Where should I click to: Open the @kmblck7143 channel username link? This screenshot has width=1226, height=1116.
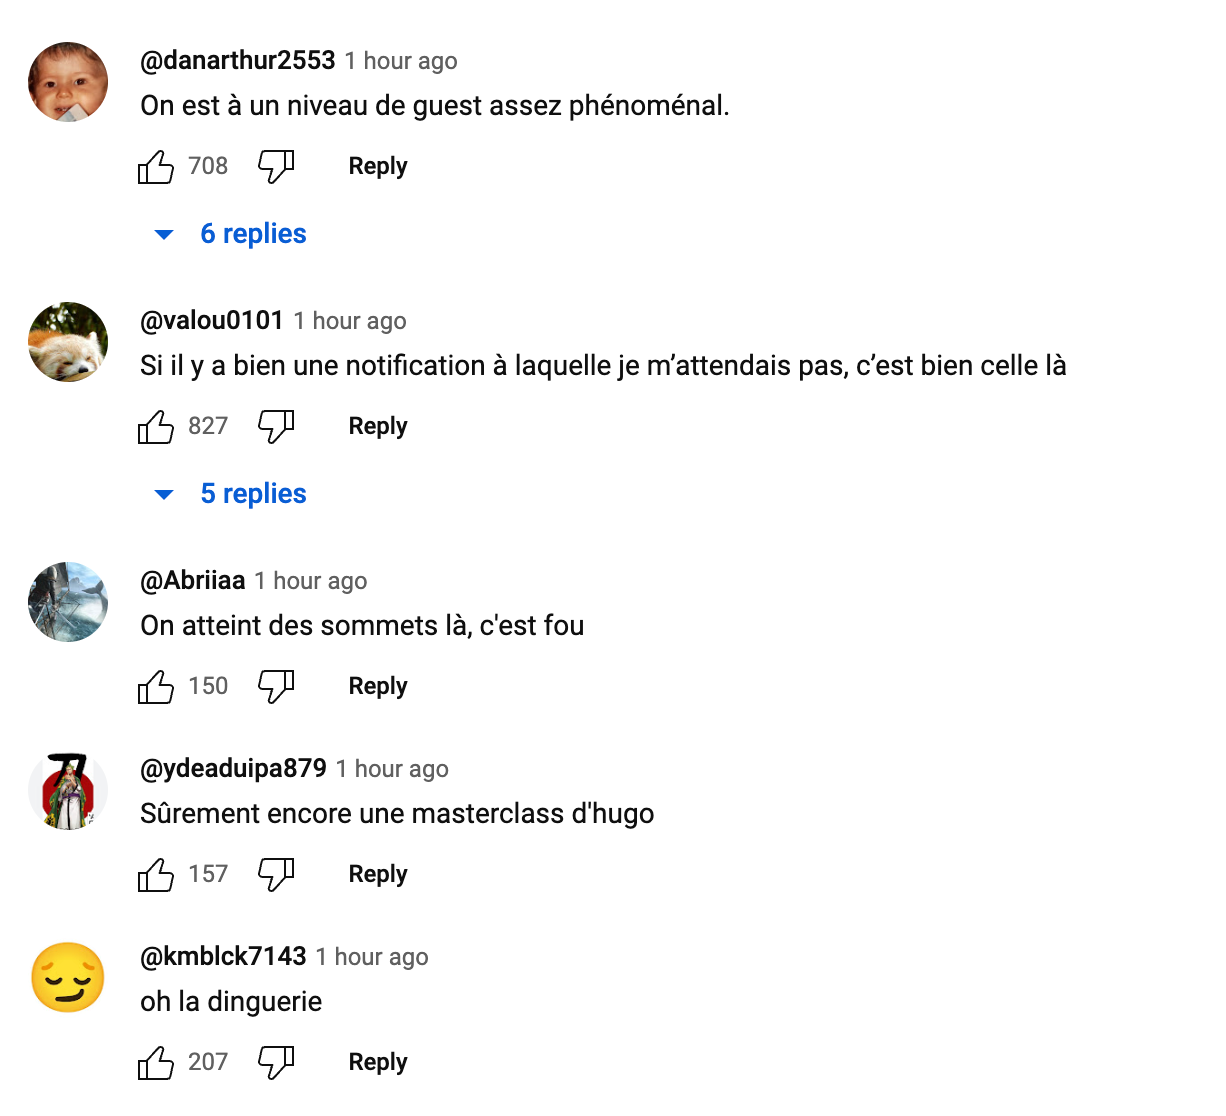223,956
